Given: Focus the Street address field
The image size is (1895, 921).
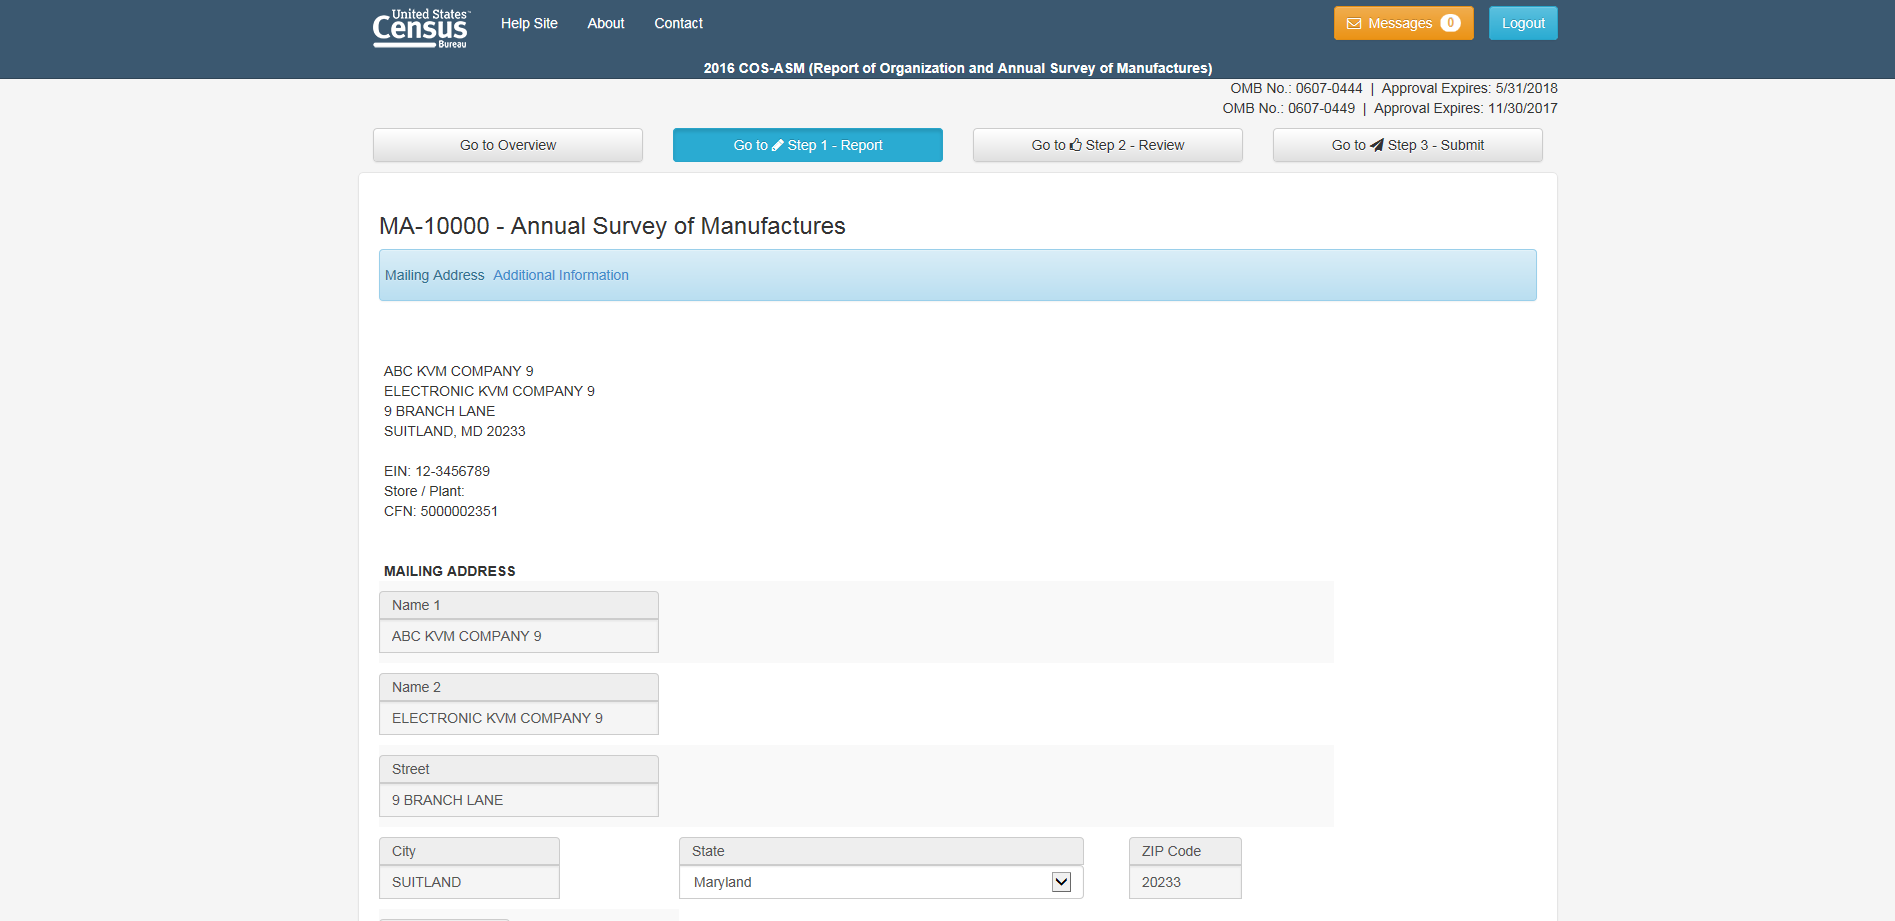Looking at the screenshot, I should (x=518, y=800).
